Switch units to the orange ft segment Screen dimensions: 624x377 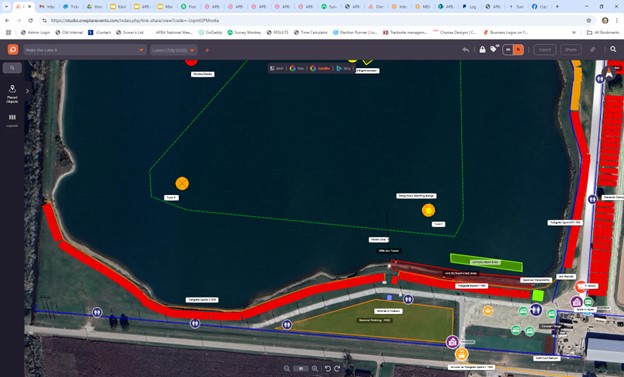(518, 50)
